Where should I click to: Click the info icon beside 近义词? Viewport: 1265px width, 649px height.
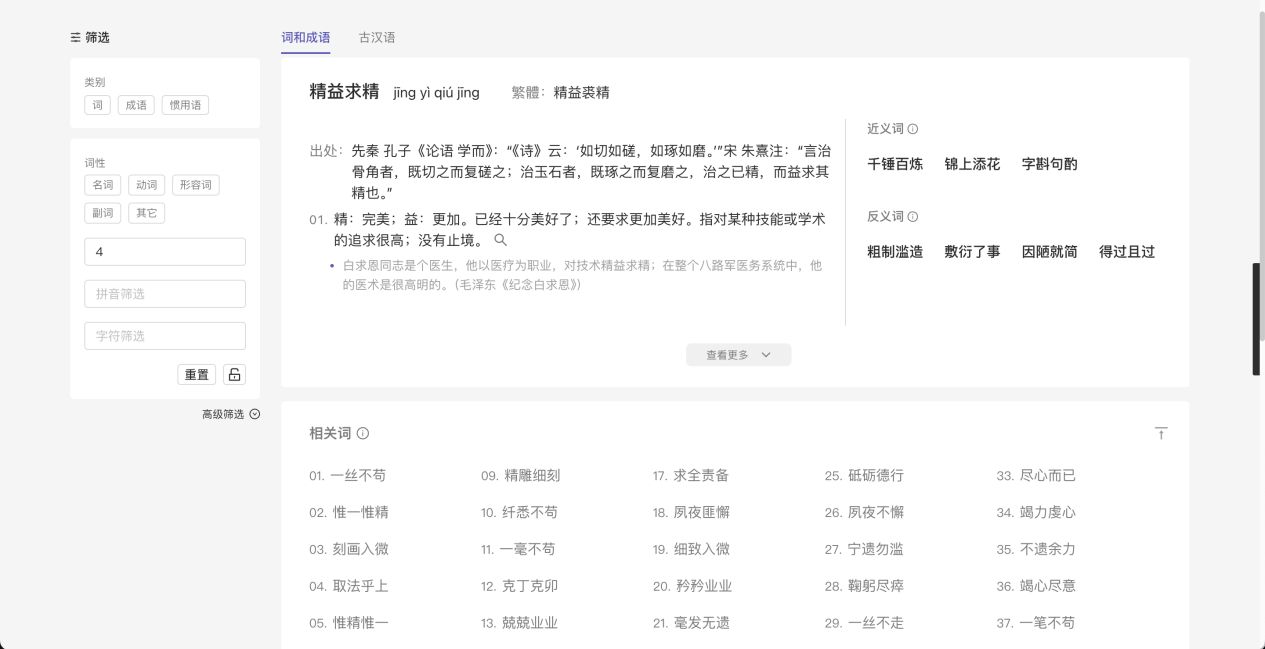(x=913, y=129)
